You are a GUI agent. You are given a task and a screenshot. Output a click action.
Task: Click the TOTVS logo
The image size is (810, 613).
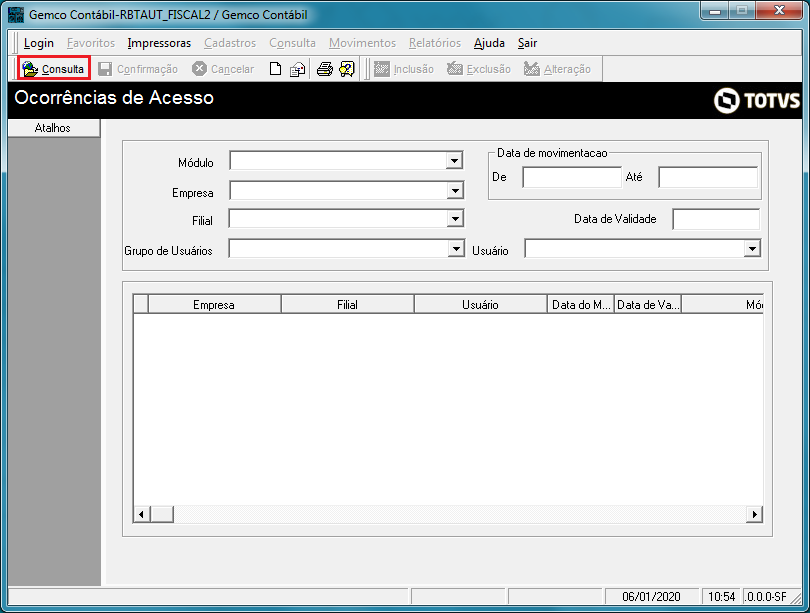point(757,100)
